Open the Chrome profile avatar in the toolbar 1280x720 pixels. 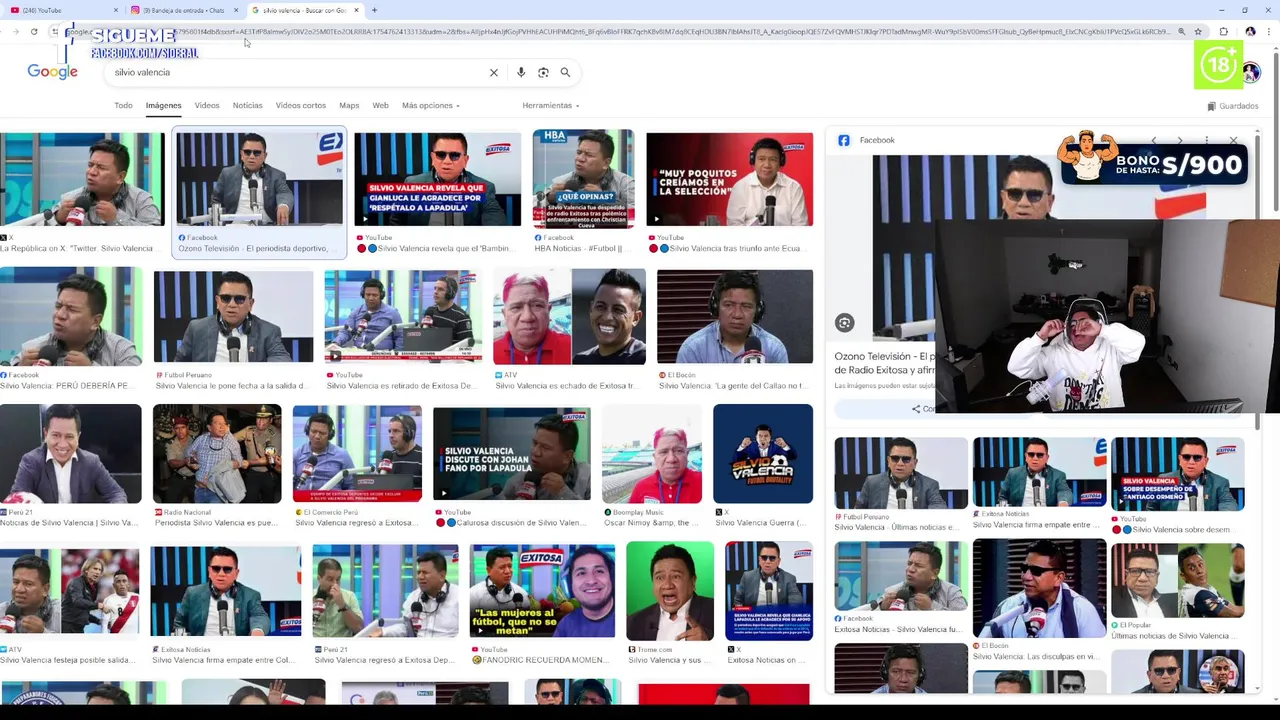tap(1250, 32)
